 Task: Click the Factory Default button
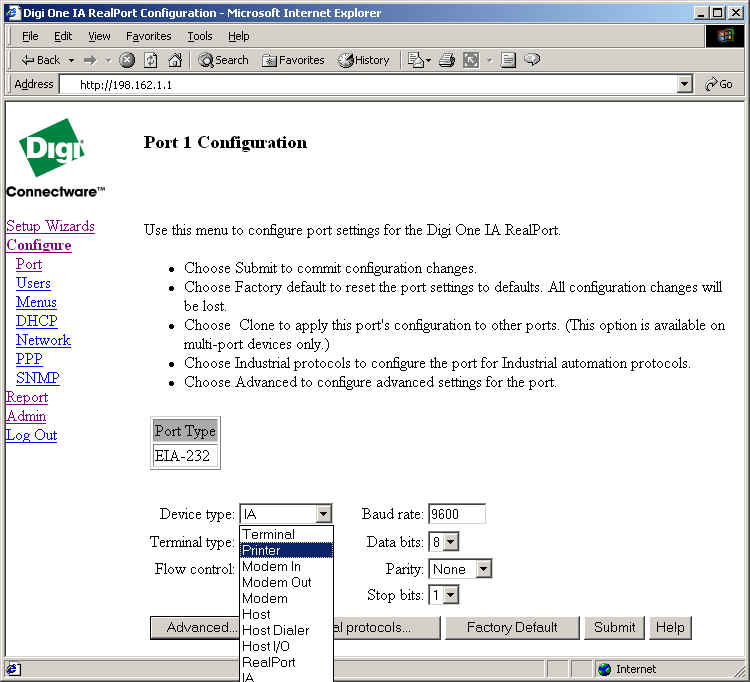click(x=512, y=627)
